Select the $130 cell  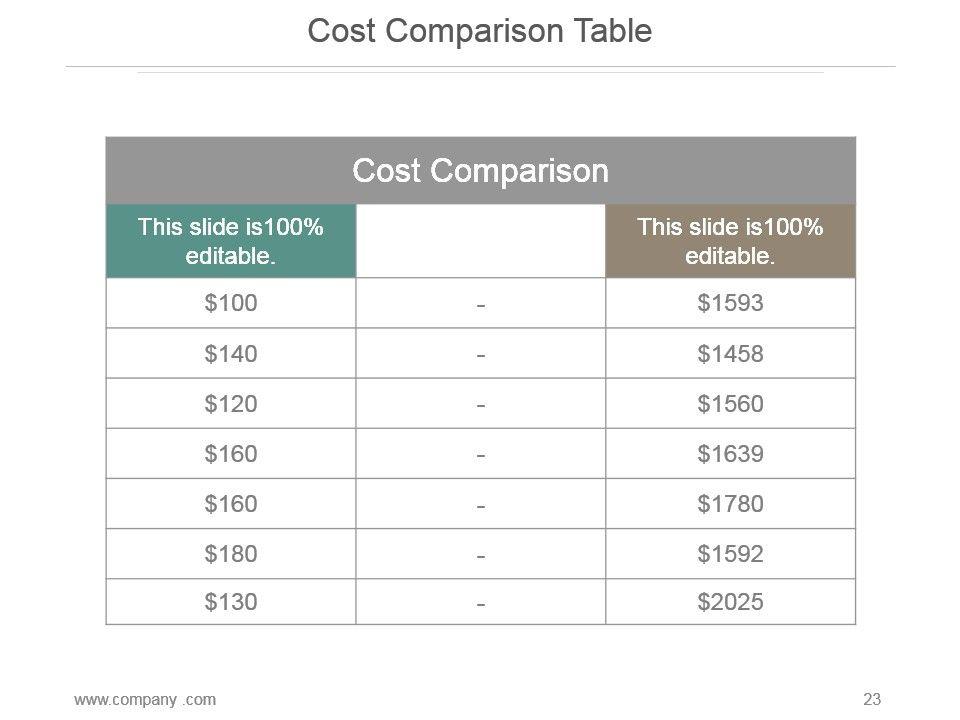(231, 602)
